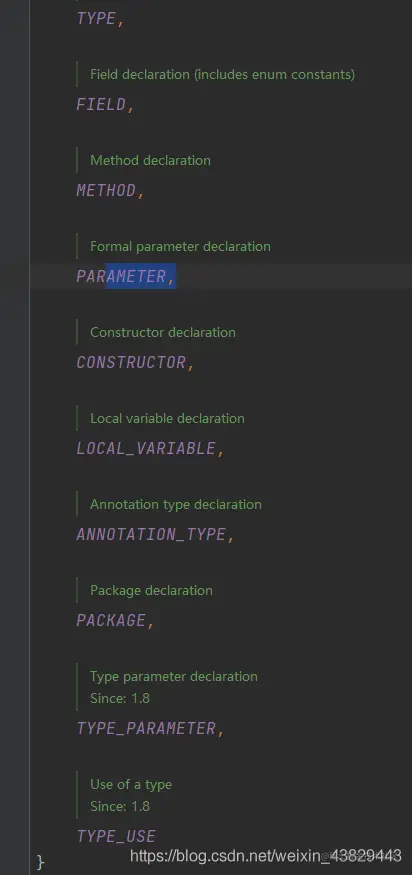Click the 'Package declaration' doc comment
Screen dimensions: 412x875
pyautogui.click(x=151, y=590)
